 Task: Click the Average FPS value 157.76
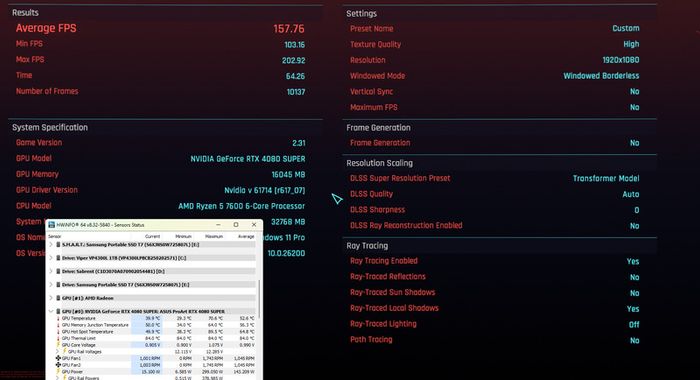(x=289, y=29)
